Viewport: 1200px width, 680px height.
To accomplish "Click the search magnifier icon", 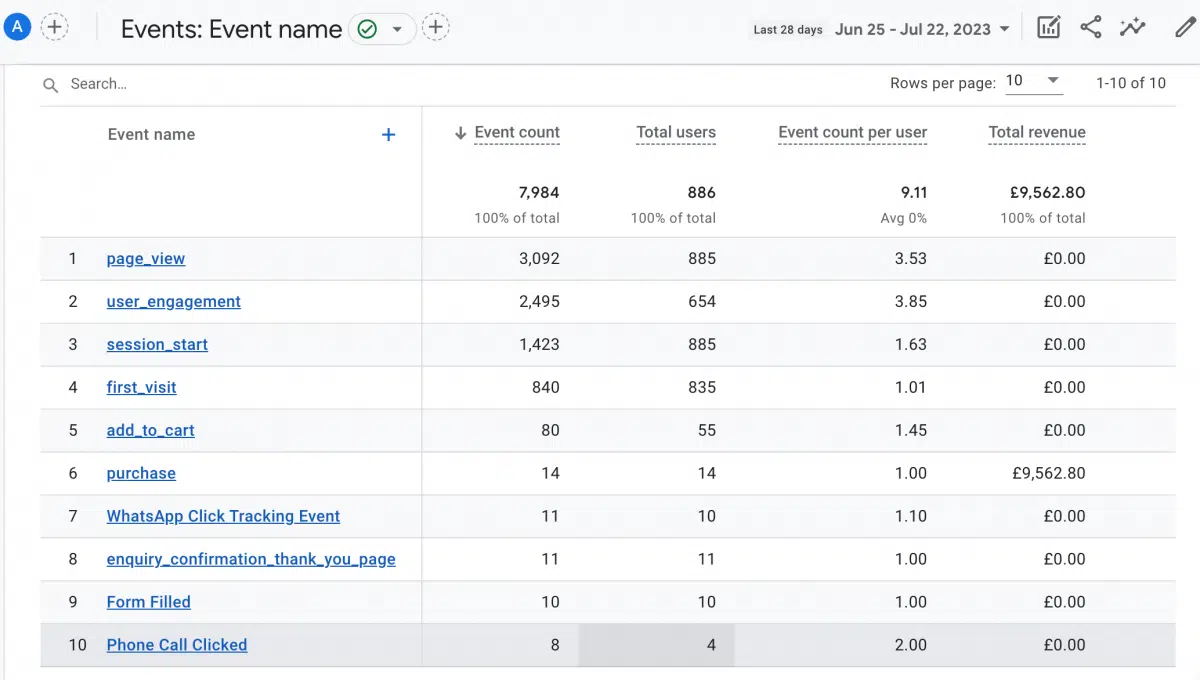I will (50, 85).
